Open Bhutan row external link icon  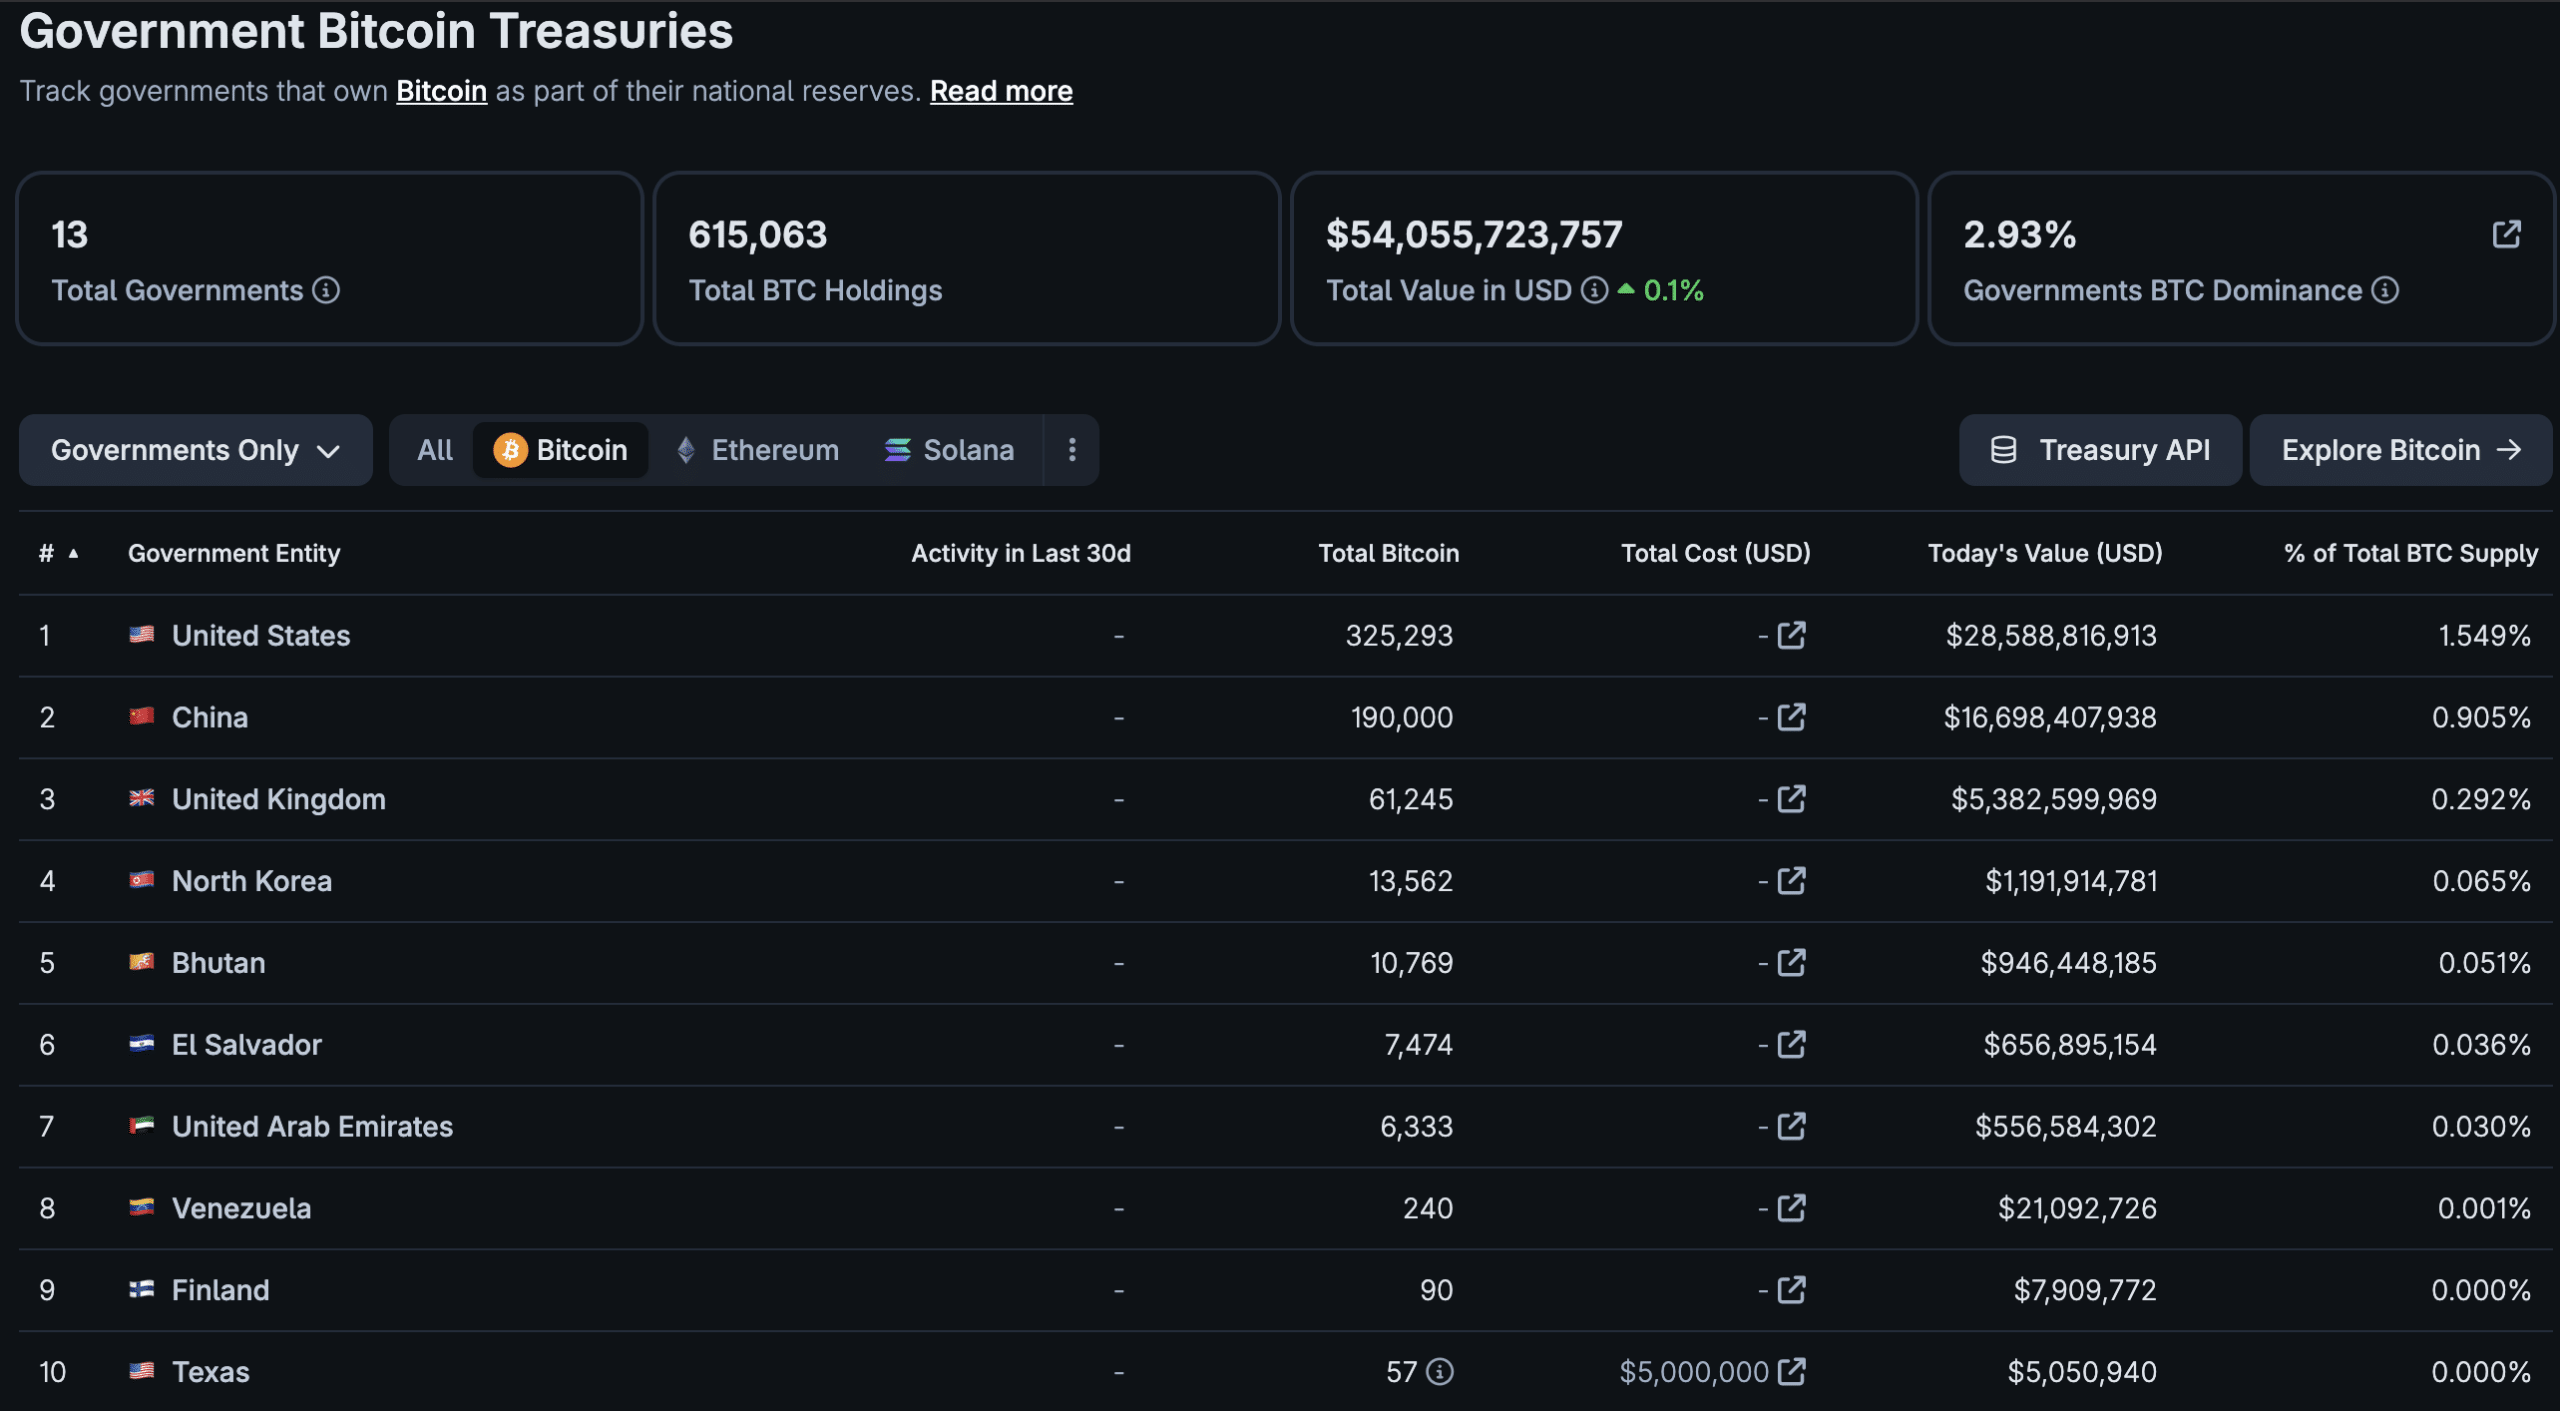pyautogui.click(x=1791, y=962)
